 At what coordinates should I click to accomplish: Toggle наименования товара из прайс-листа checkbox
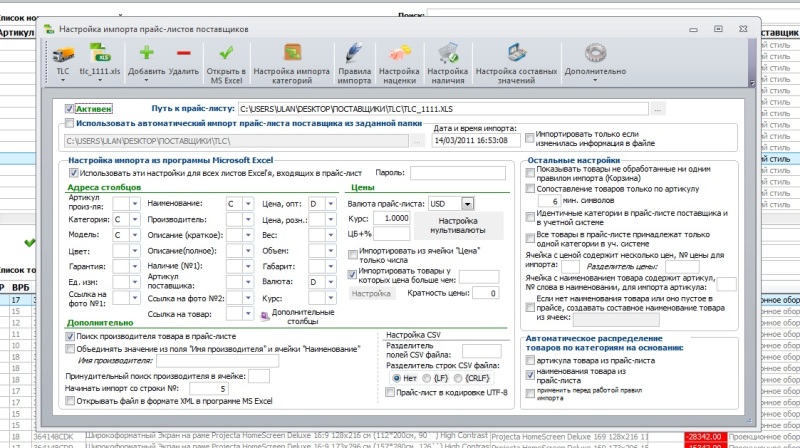[x=530, y=375]
